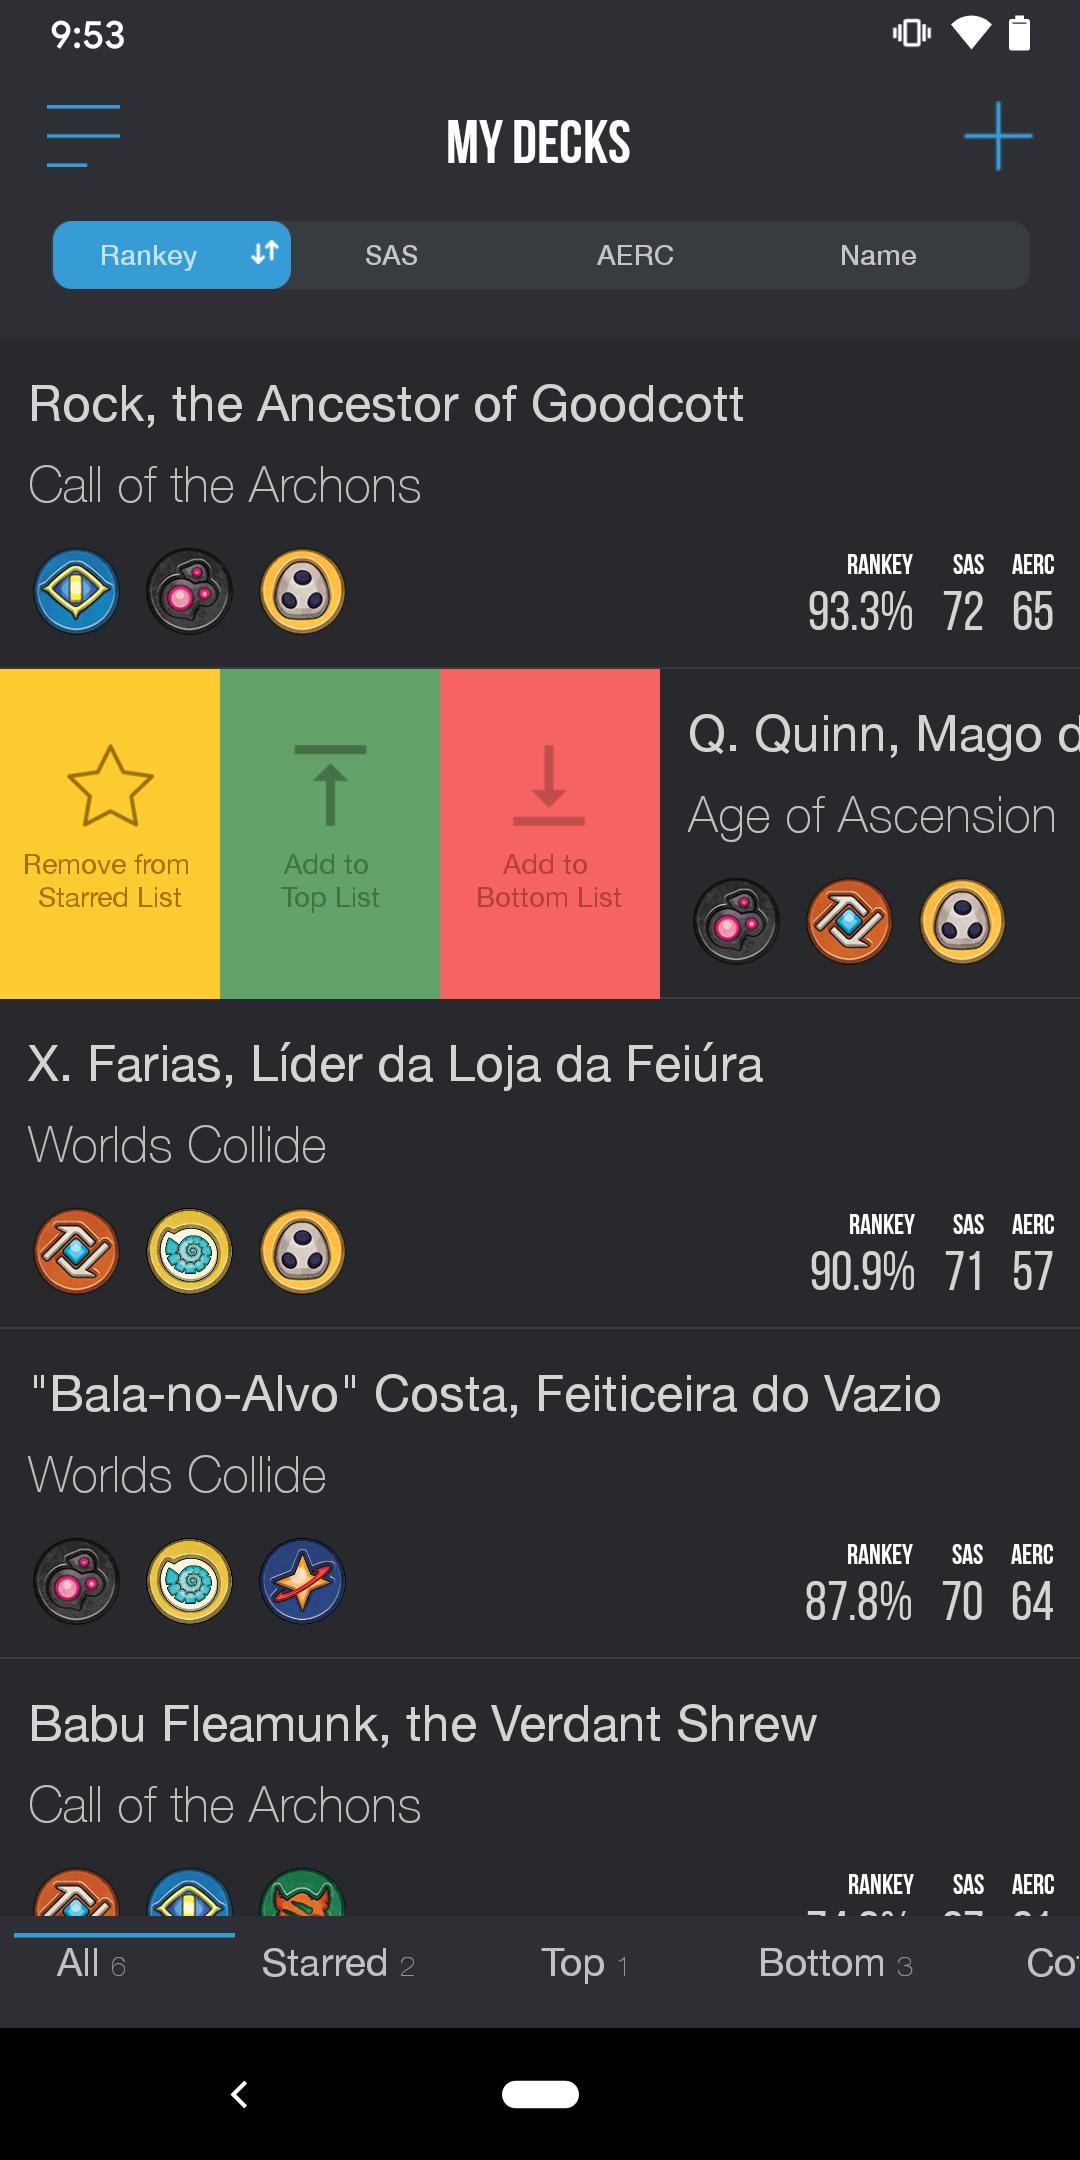1080x2160 pixels.
Task: Sort decks by Name
Action: coord(878,255)
